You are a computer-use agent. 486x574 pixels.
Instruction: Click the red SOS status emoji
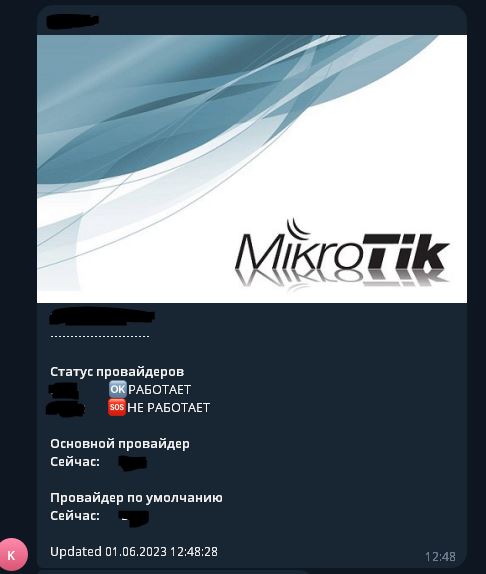point(117,407)
